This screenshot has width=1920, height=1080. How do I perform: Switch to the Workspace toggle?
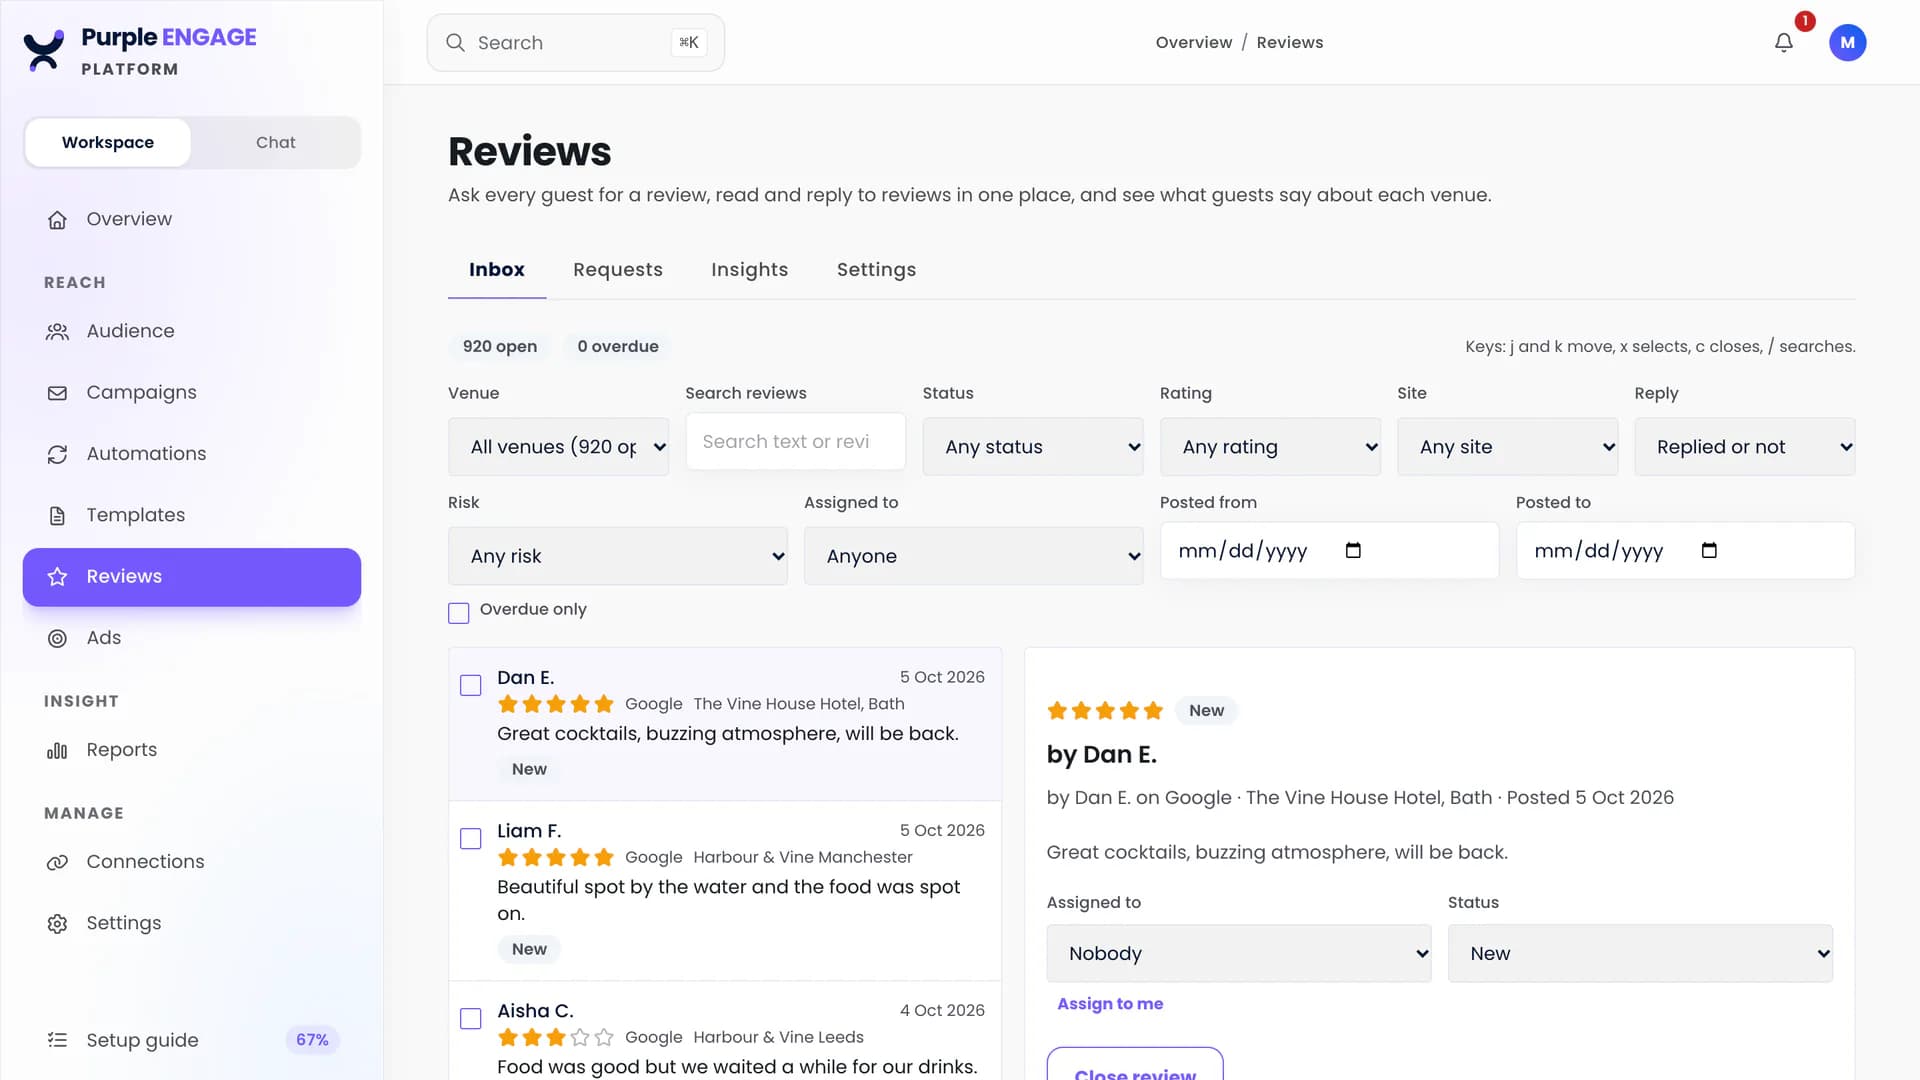(x=108, y=142)
